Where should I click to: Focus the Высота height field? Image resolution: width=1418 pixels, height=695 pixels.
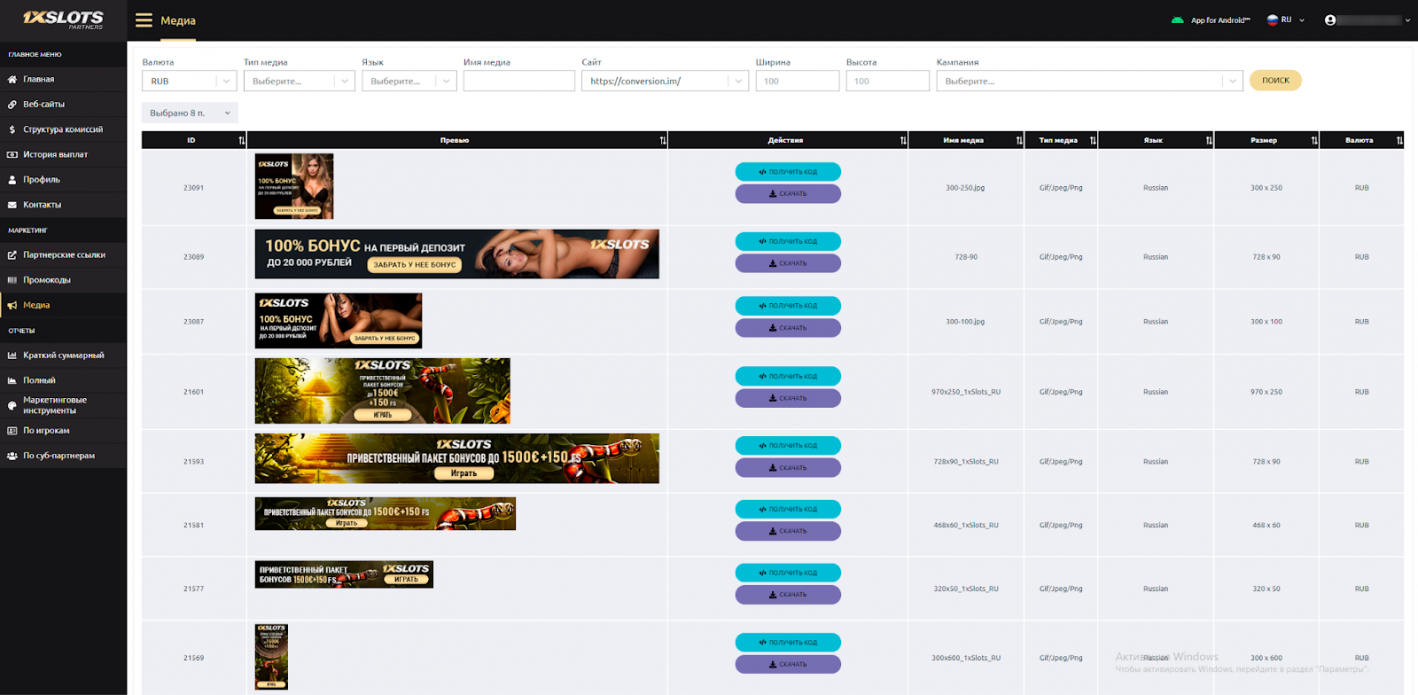[887, 81]
